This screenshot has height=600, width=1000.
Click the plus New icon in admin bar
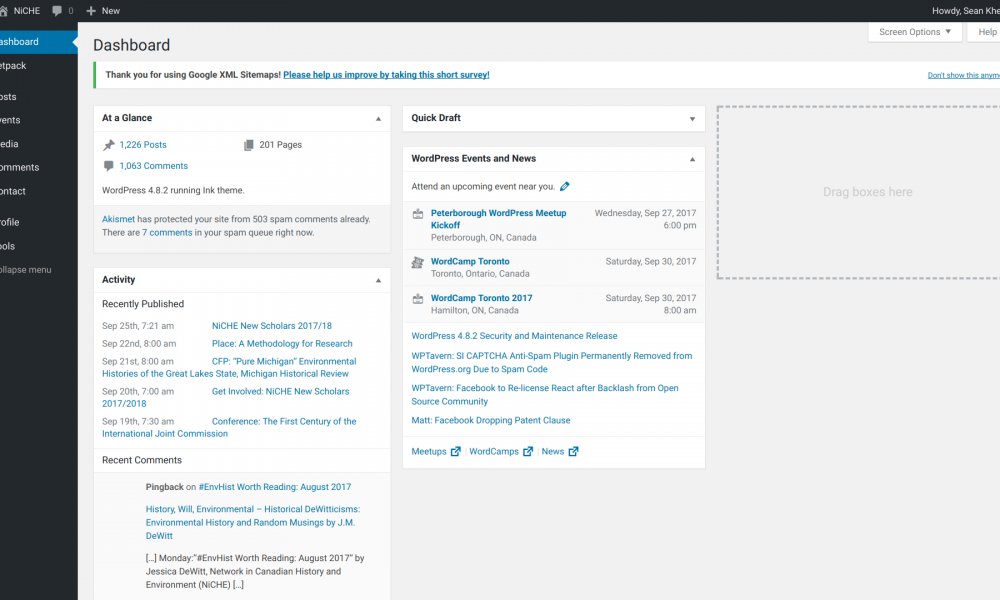pyautogui.click(x=92, y=10)
